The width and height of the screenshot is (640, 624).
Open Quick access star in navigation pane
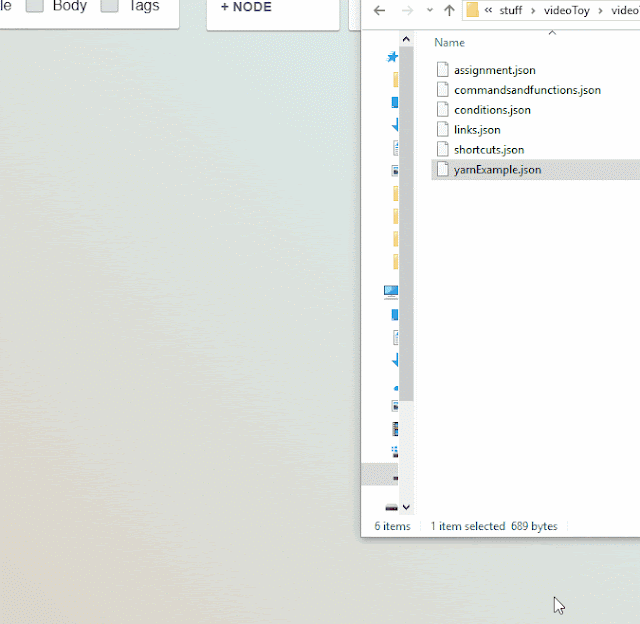(392, 57)
